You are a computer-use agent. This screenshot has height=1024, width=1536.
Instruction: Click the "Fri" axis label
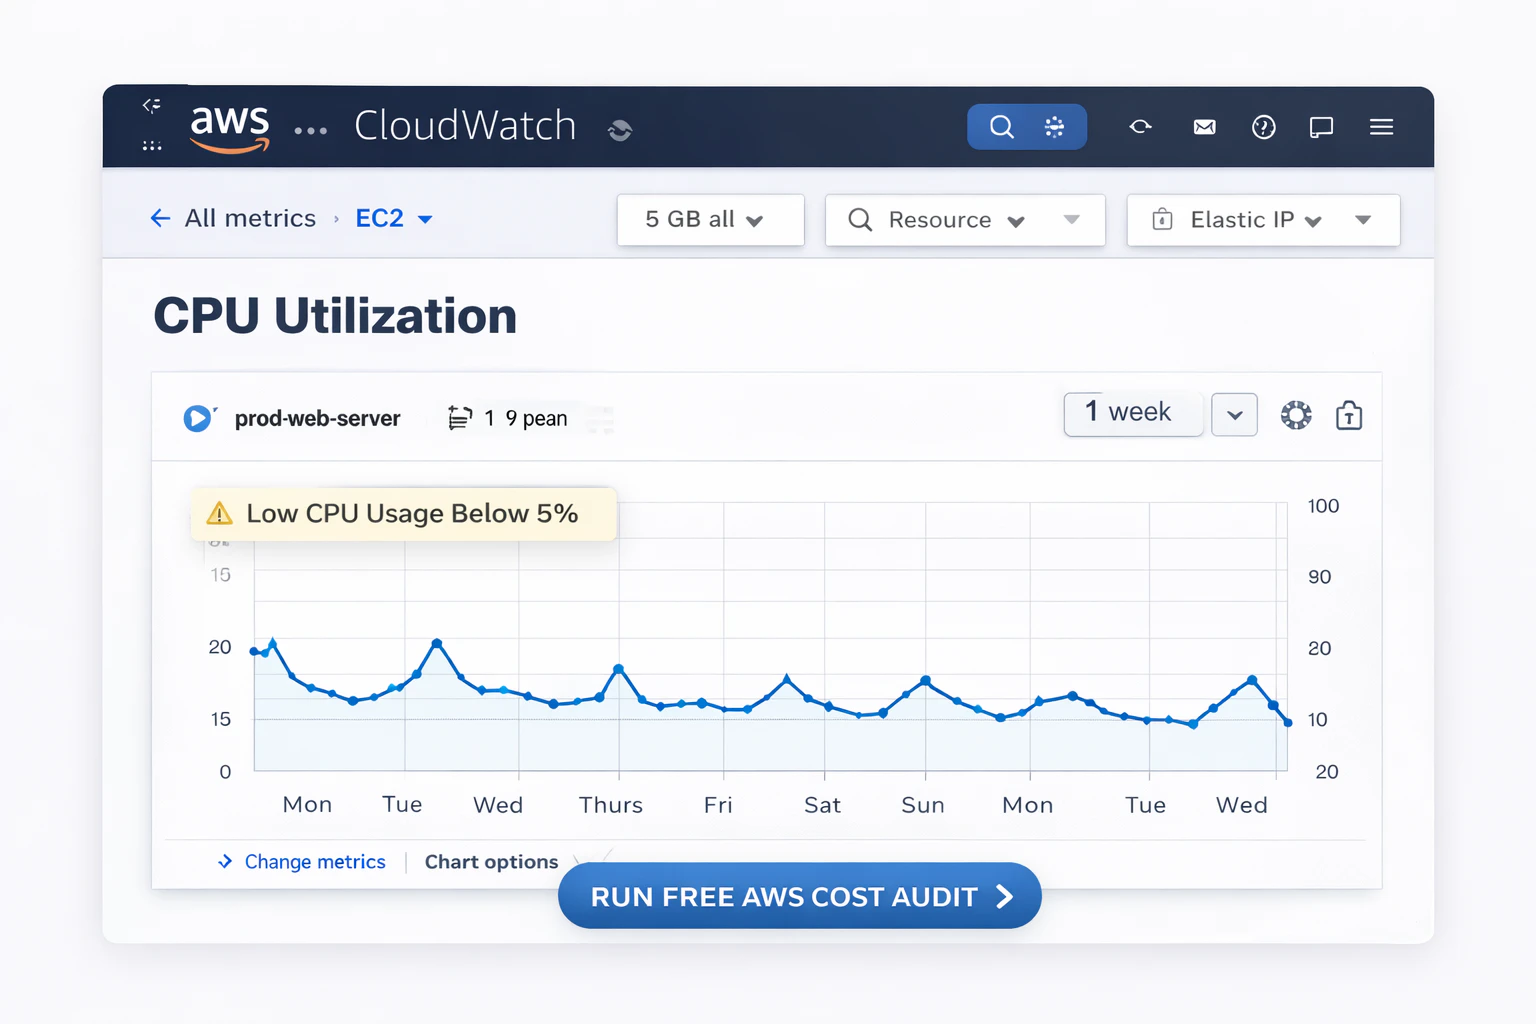[x=718, y=805]
